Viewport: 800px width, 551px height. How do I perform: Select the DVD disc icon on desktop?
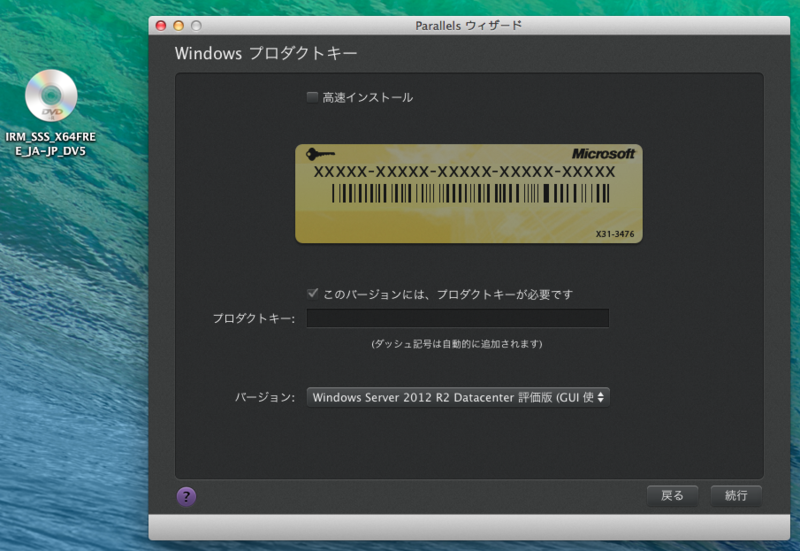click(x=51, y=95)
